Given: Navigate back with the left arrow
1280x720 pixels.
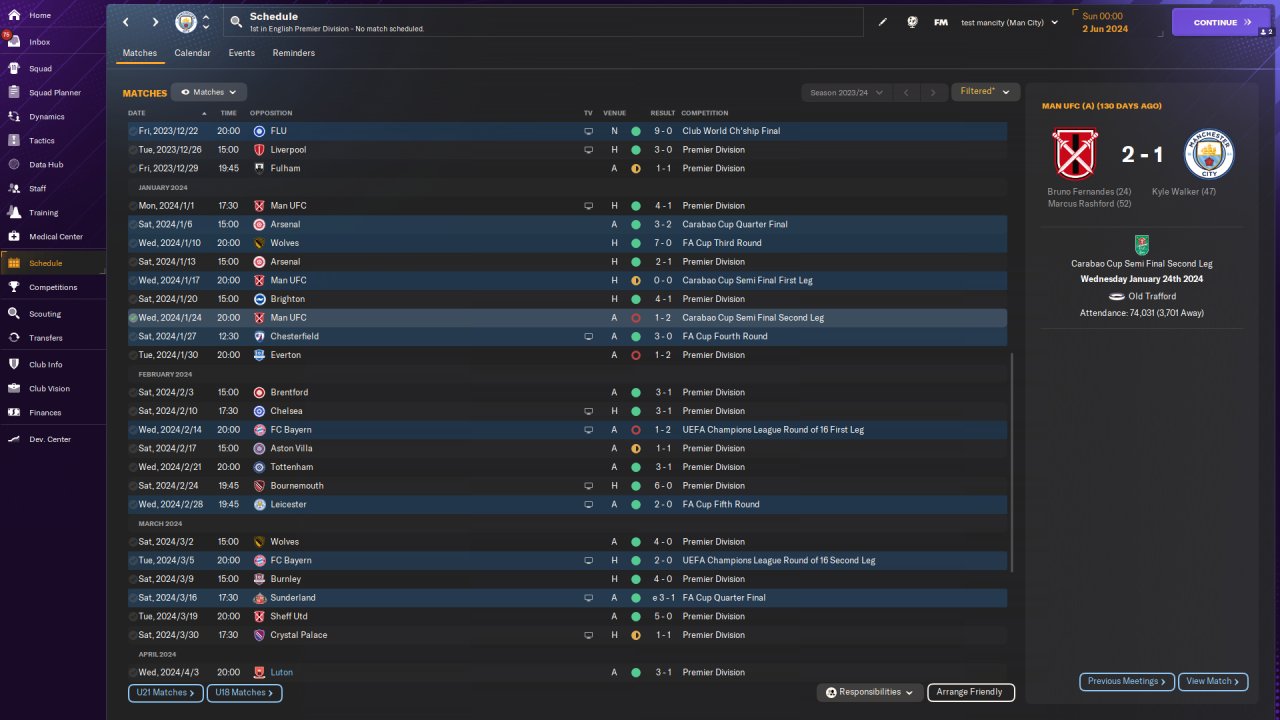Looking at the screenshot, I should (x=126, y=22).
